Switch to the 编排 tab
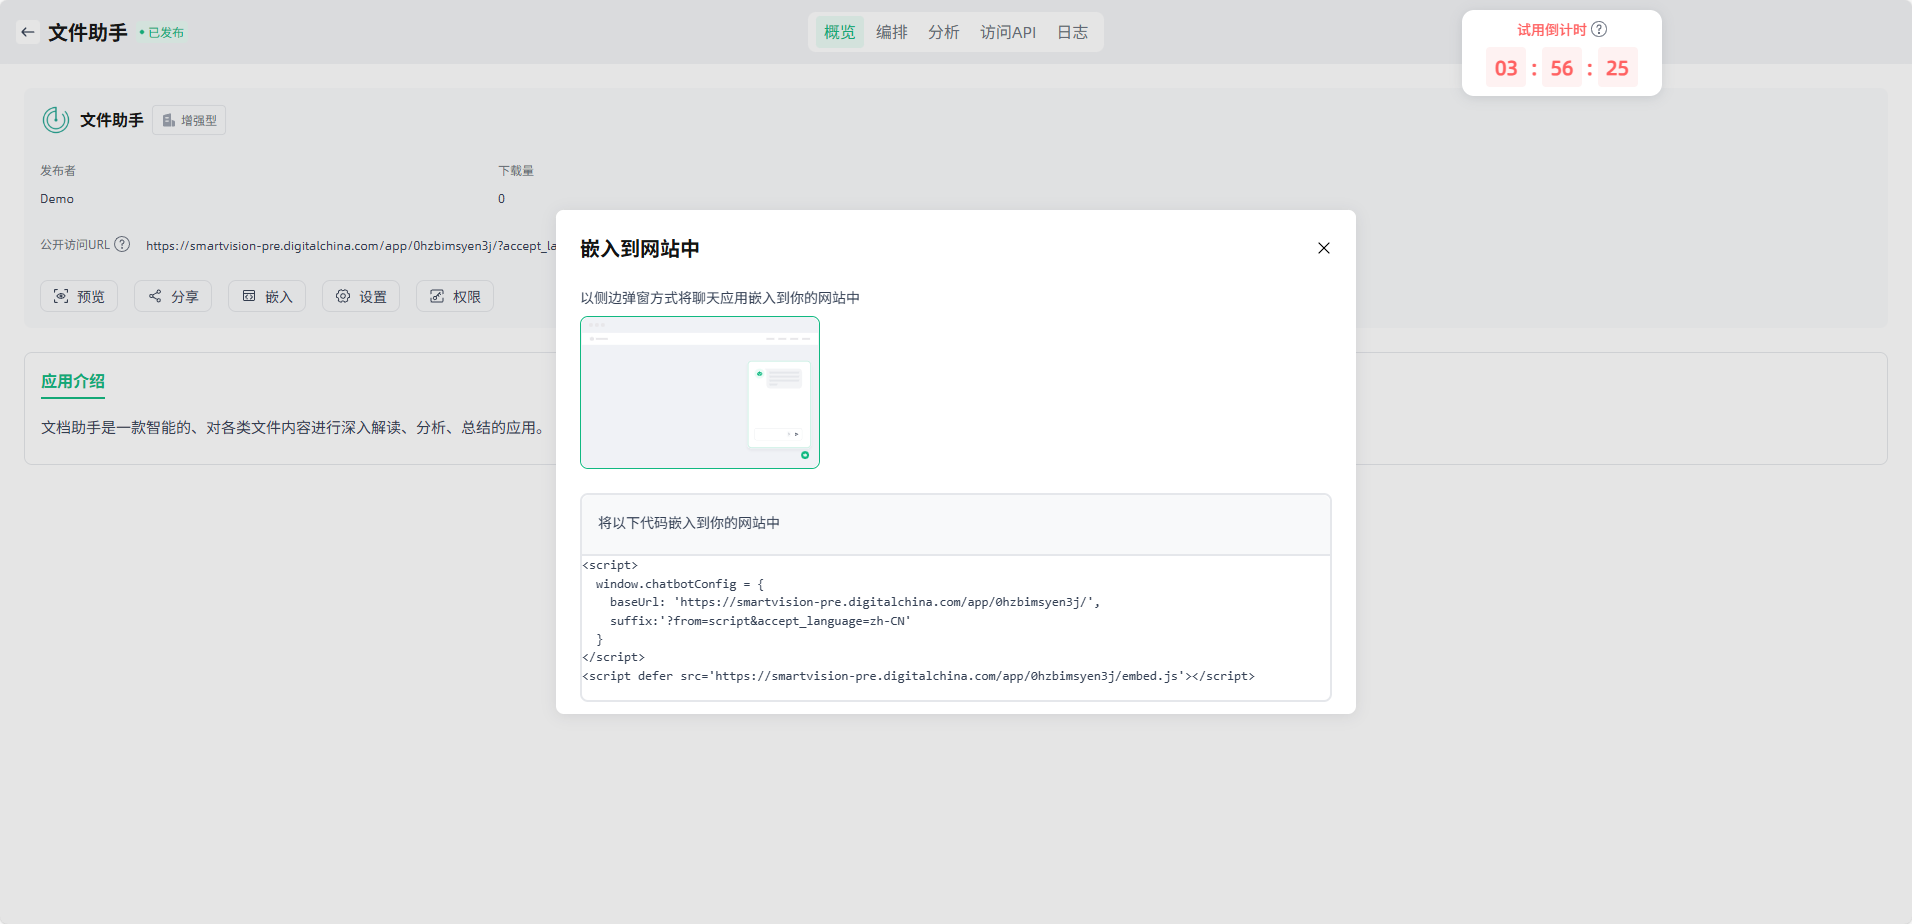 point(891,32)
